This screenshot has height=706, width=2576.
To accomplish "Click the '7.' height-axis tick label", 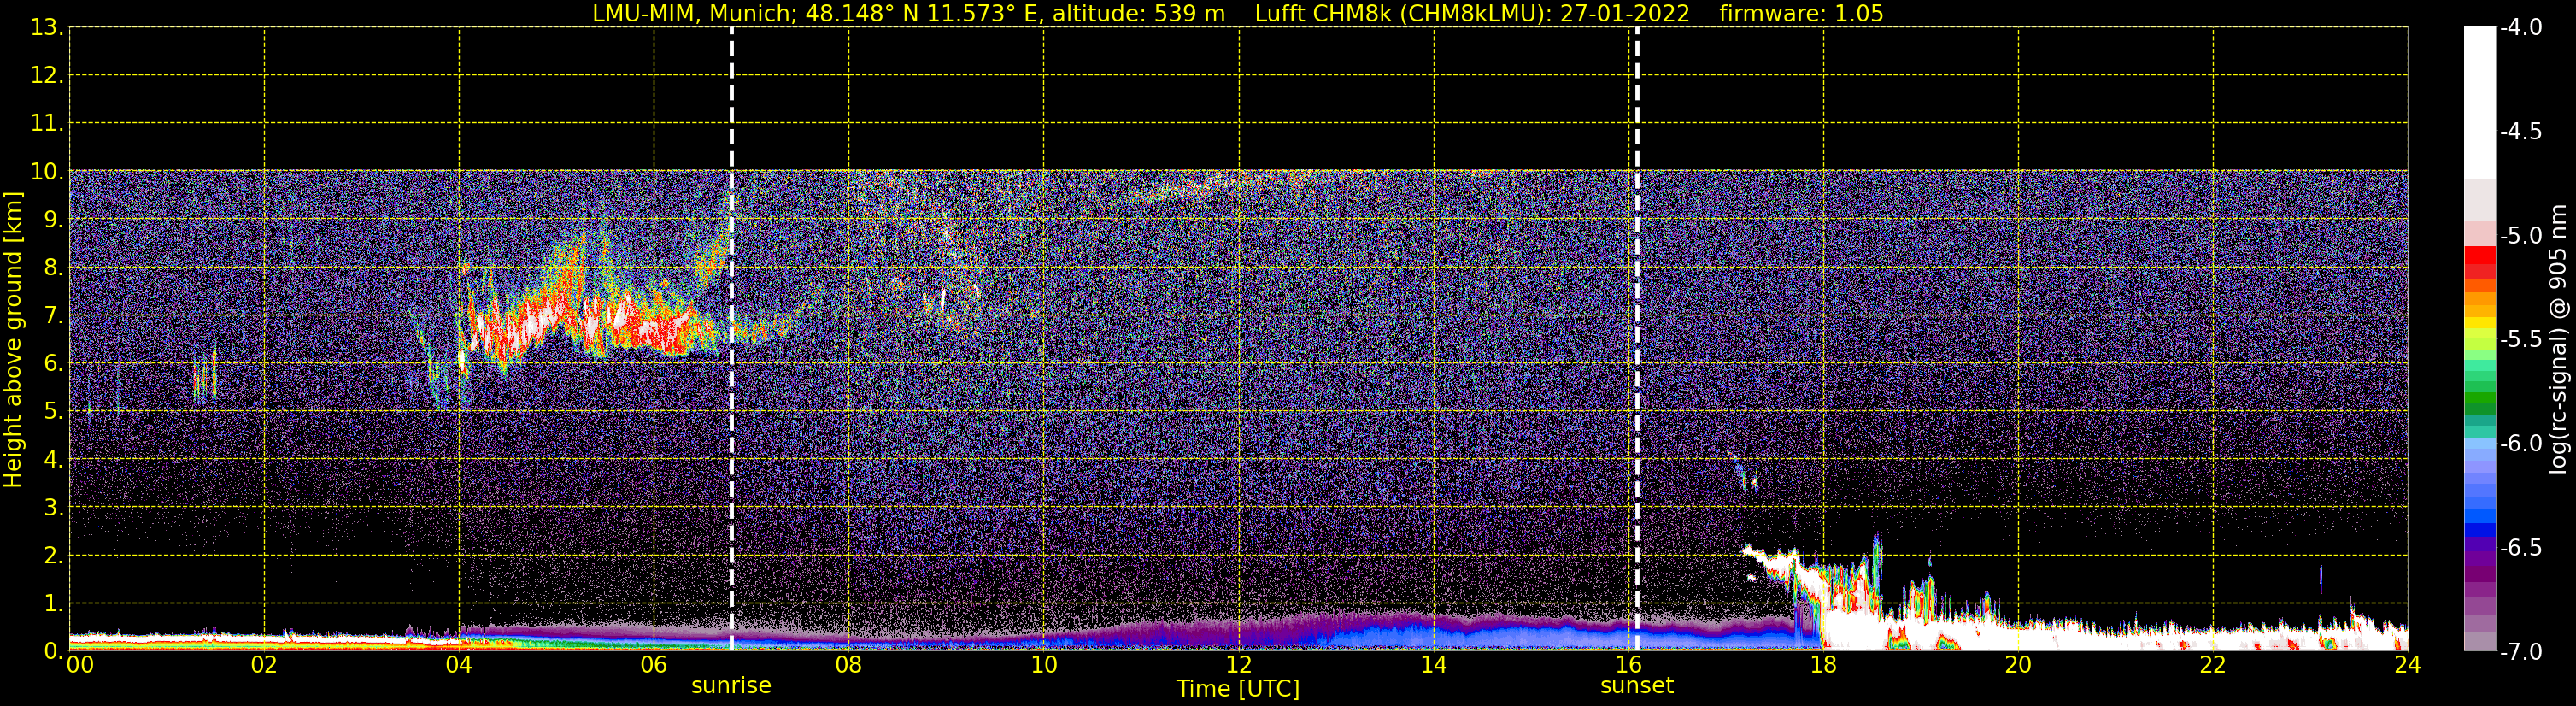I will coord(53,316).
